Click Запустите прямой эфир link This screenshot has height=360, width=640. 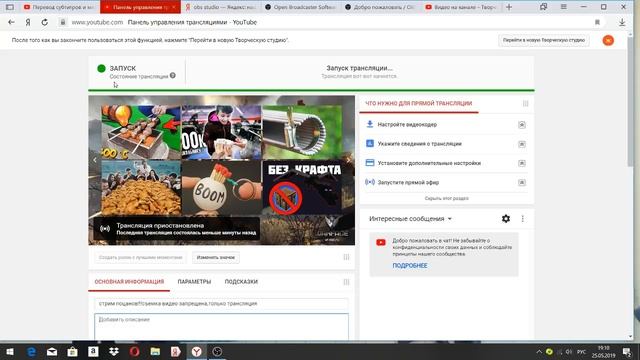pyautogui.click(x=408, y=182)
